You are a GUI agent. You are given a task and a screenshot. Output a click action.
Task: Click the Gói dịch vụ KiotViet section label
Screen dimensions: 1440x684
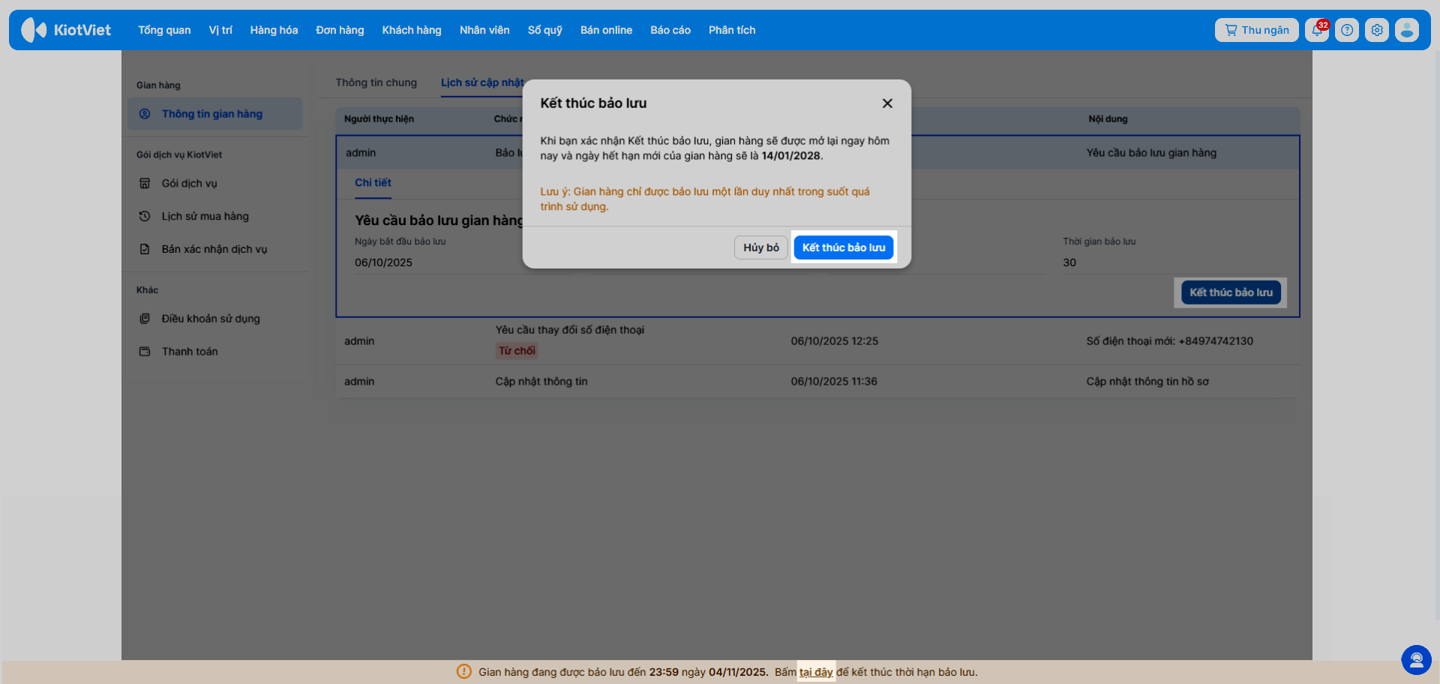179,155
